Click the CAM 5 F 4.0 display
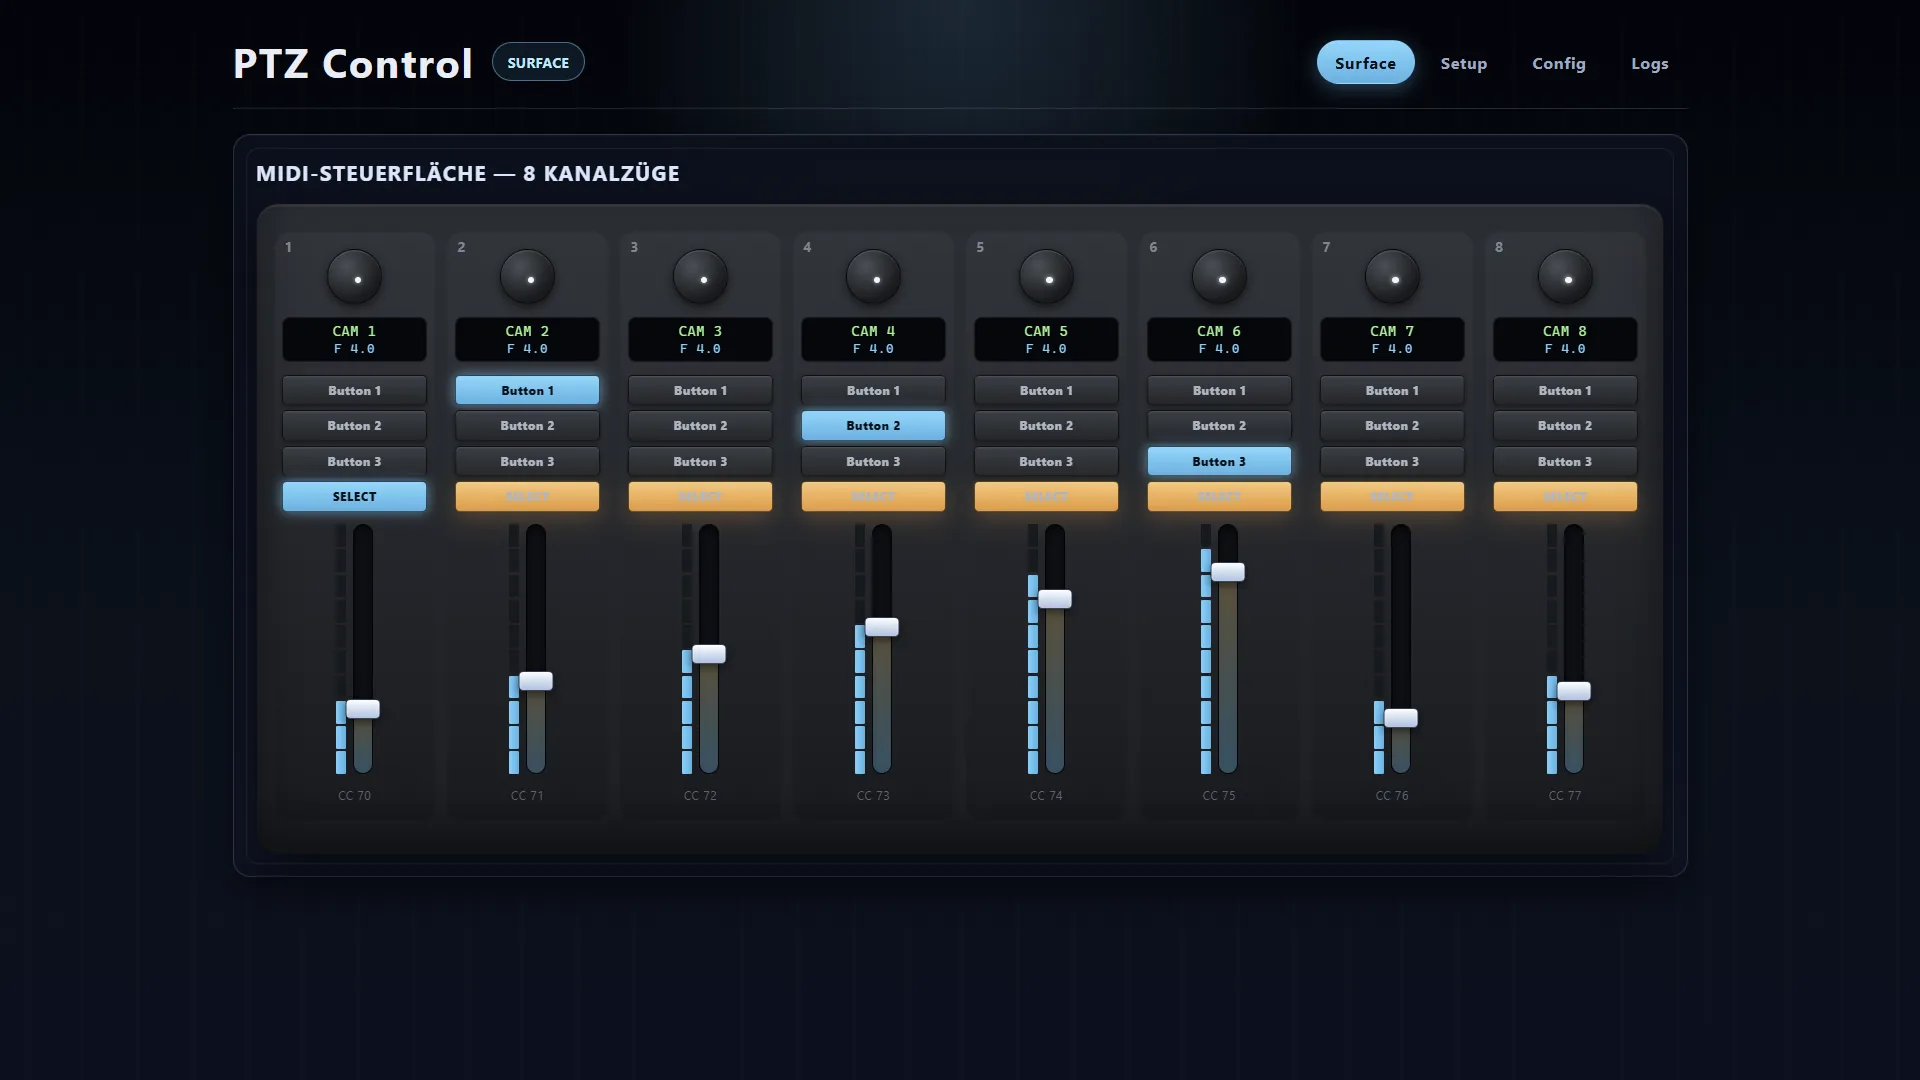The image size is (1920, 1080). (x=1046, y=339)
